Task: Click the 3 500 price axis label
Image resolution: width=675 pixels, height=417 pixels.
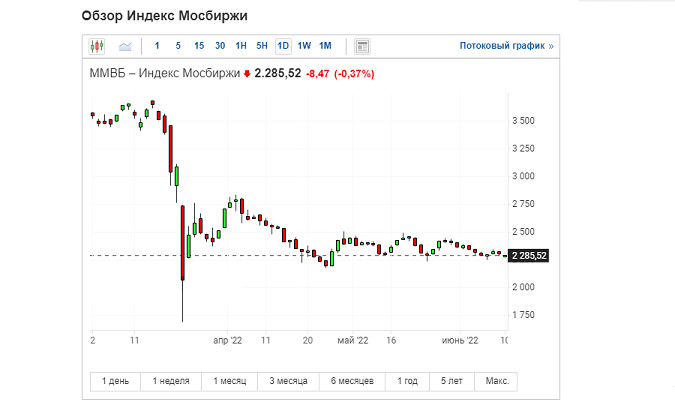Action: 523,121
